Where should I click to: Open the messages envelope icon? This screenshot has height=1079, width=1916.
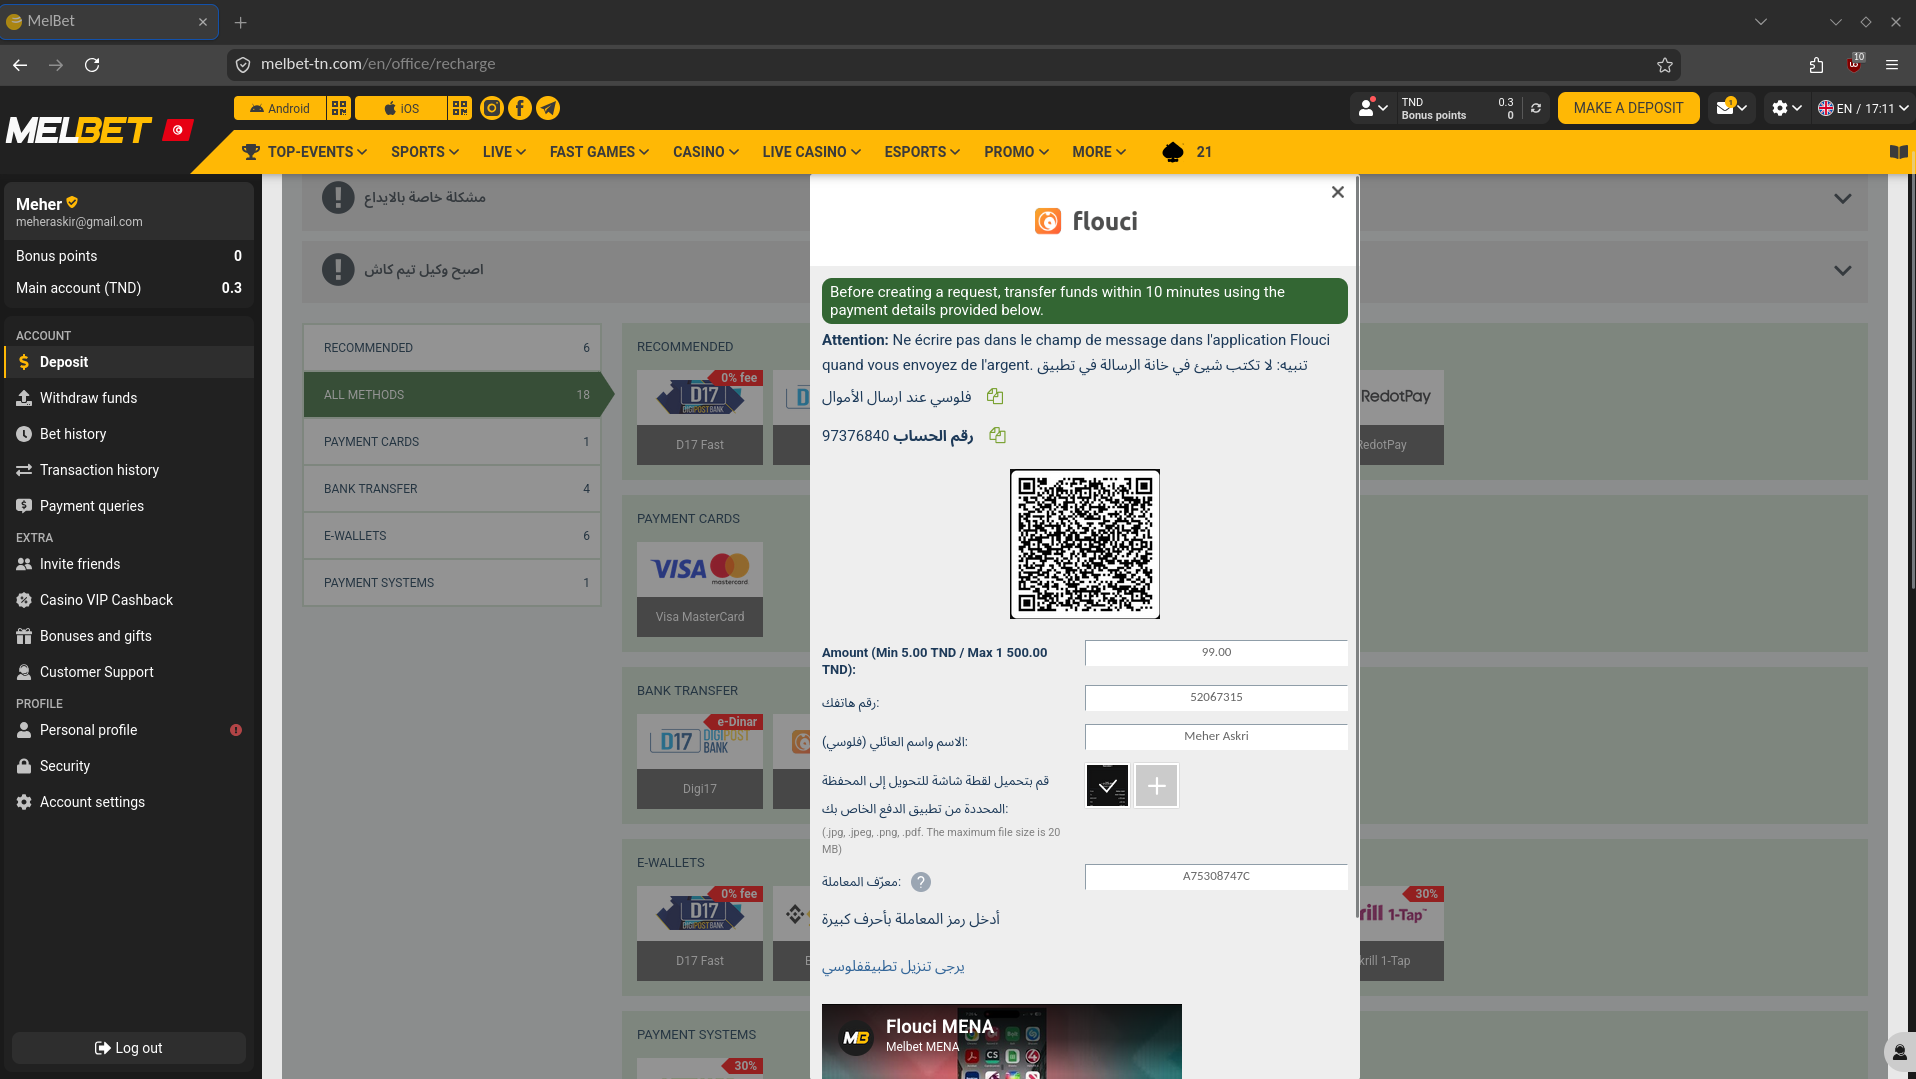point(1731,108)
